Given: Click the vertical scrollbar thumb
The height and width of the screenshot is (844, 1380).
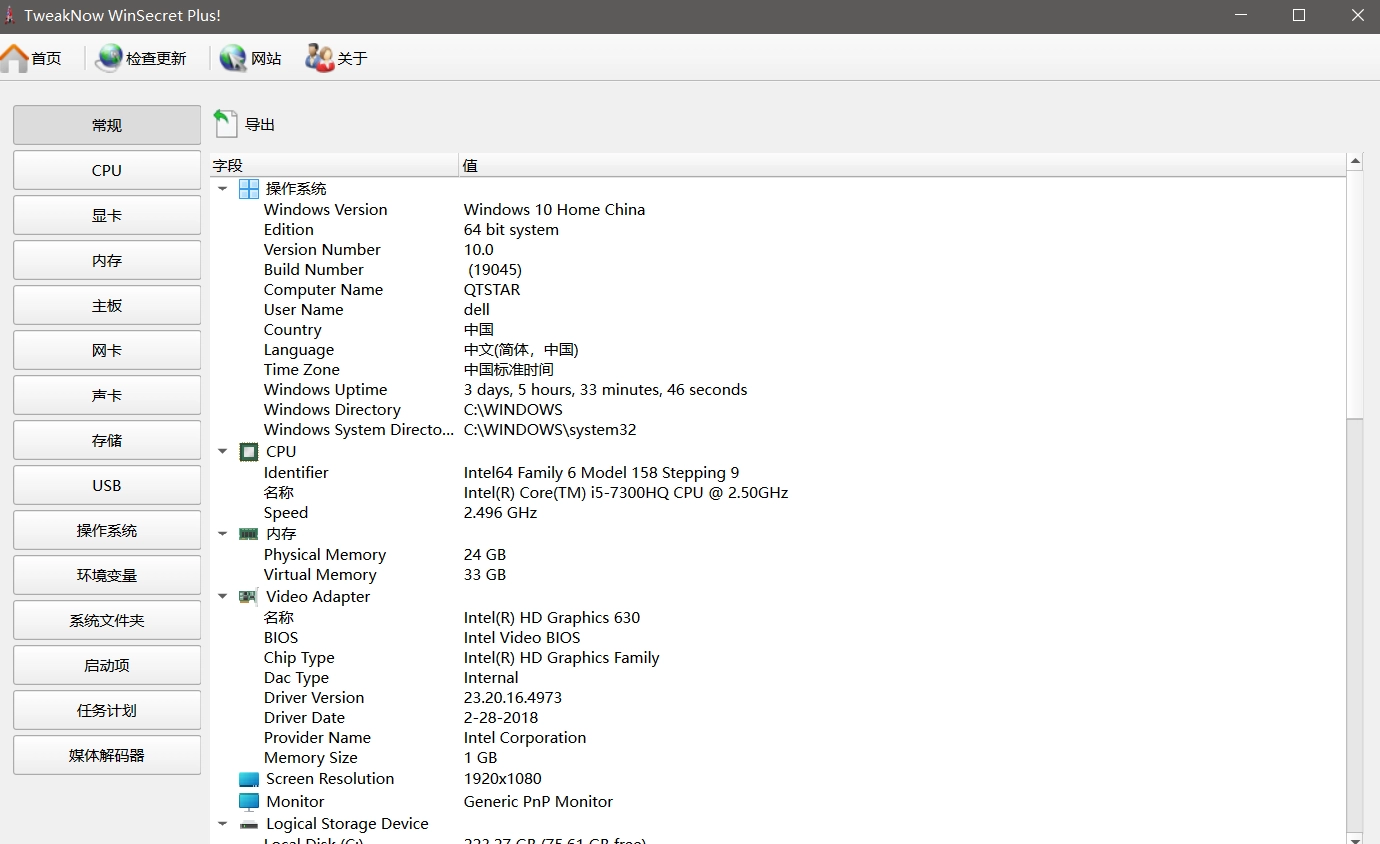Looking at the screenshot, I should pos(1355,294).
